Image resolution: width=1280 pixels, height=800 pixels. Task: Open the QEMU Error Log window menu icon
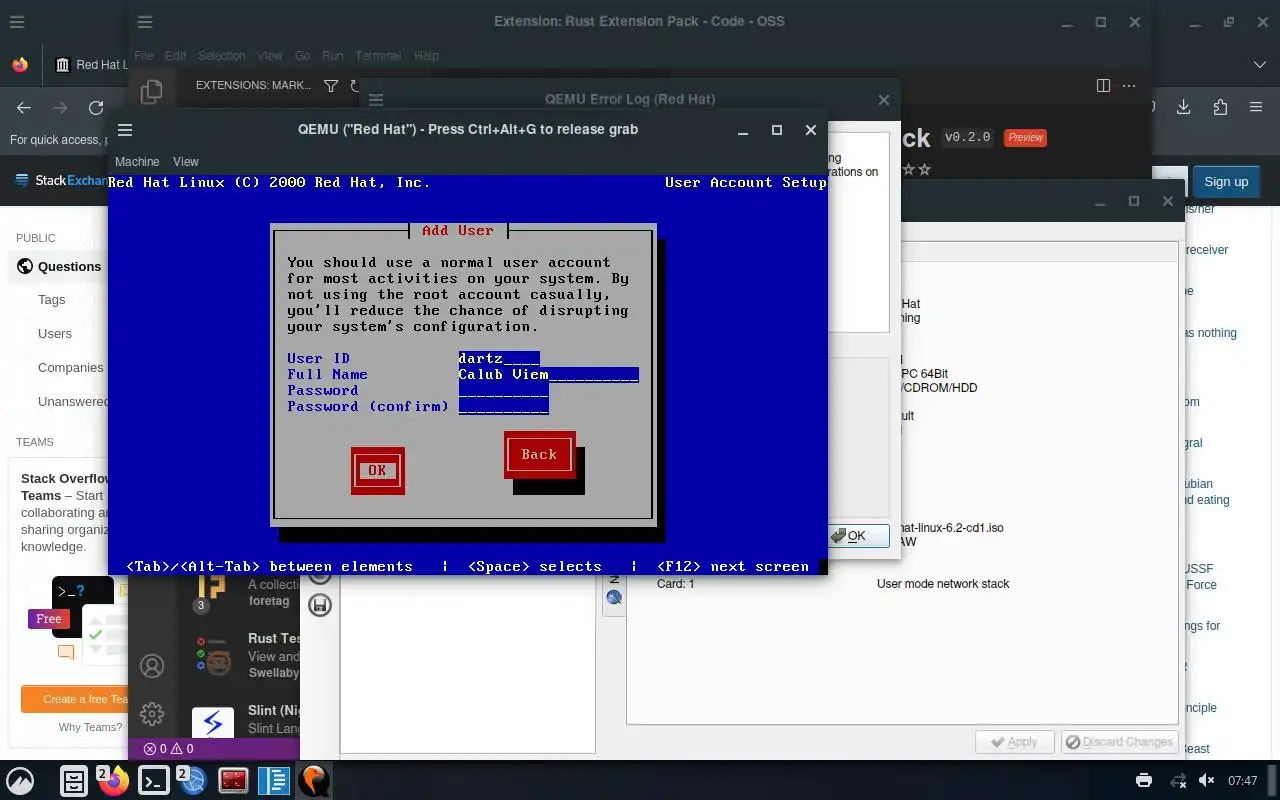click(x=376, y=100)
